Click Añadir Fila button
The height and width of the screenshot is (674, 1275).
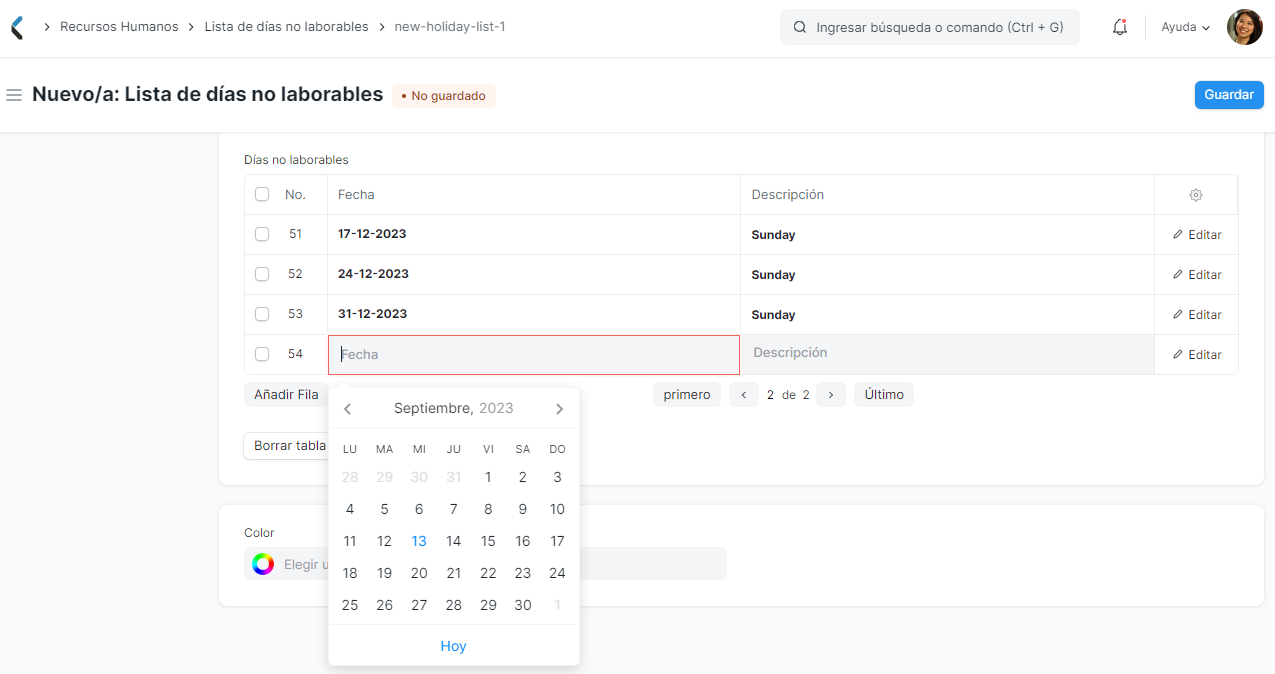pos(286,395)
